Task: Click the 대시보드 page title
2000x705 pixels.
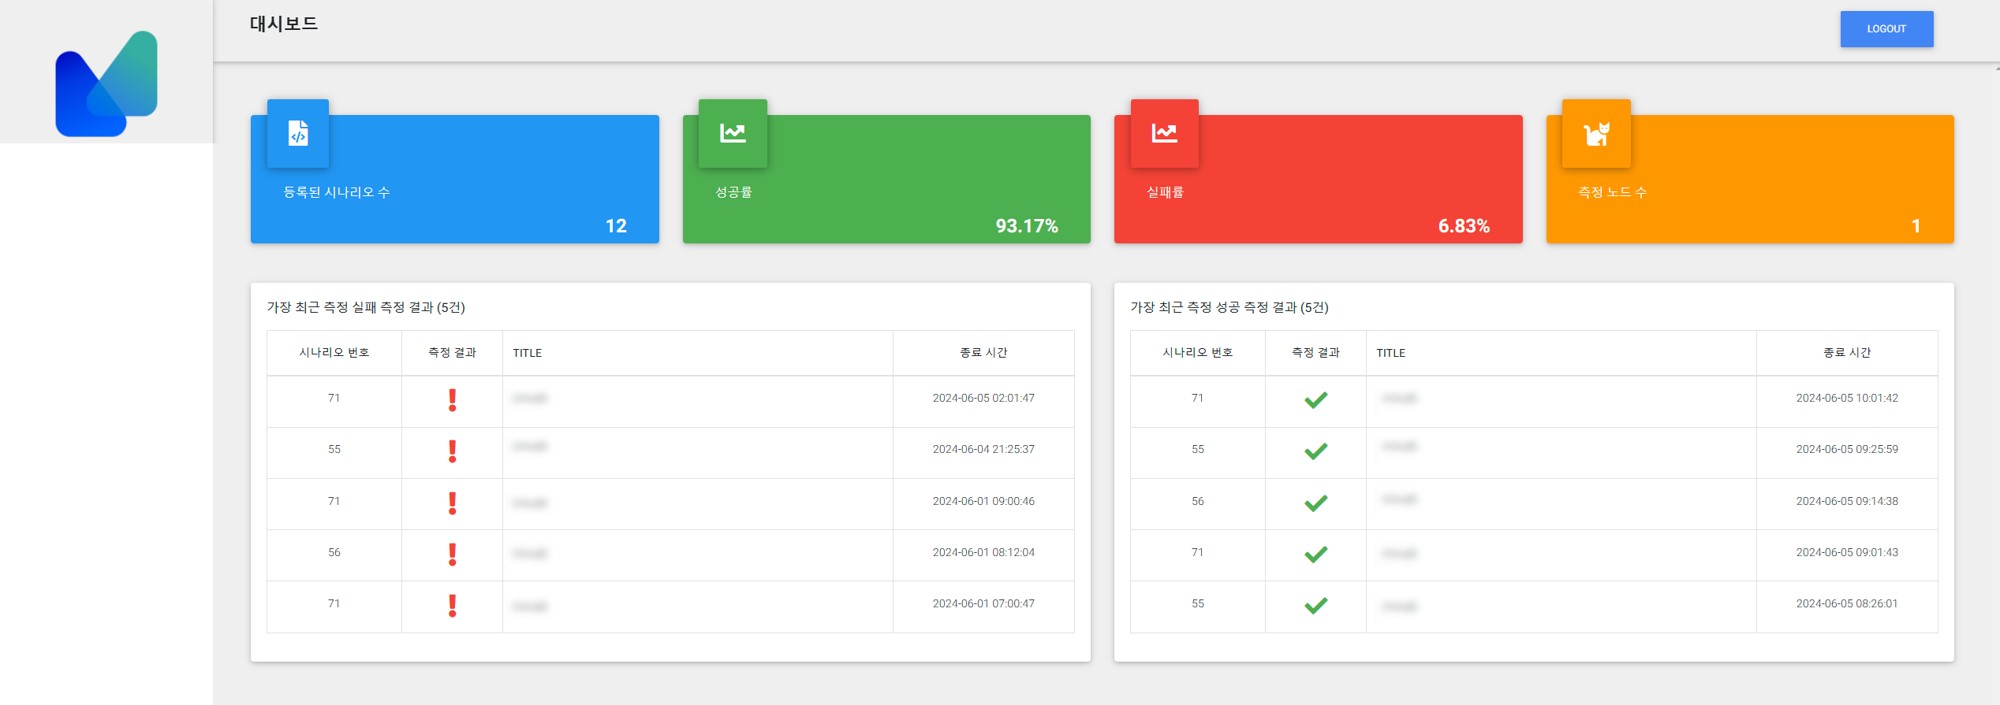Action: [x=284, y=24]
